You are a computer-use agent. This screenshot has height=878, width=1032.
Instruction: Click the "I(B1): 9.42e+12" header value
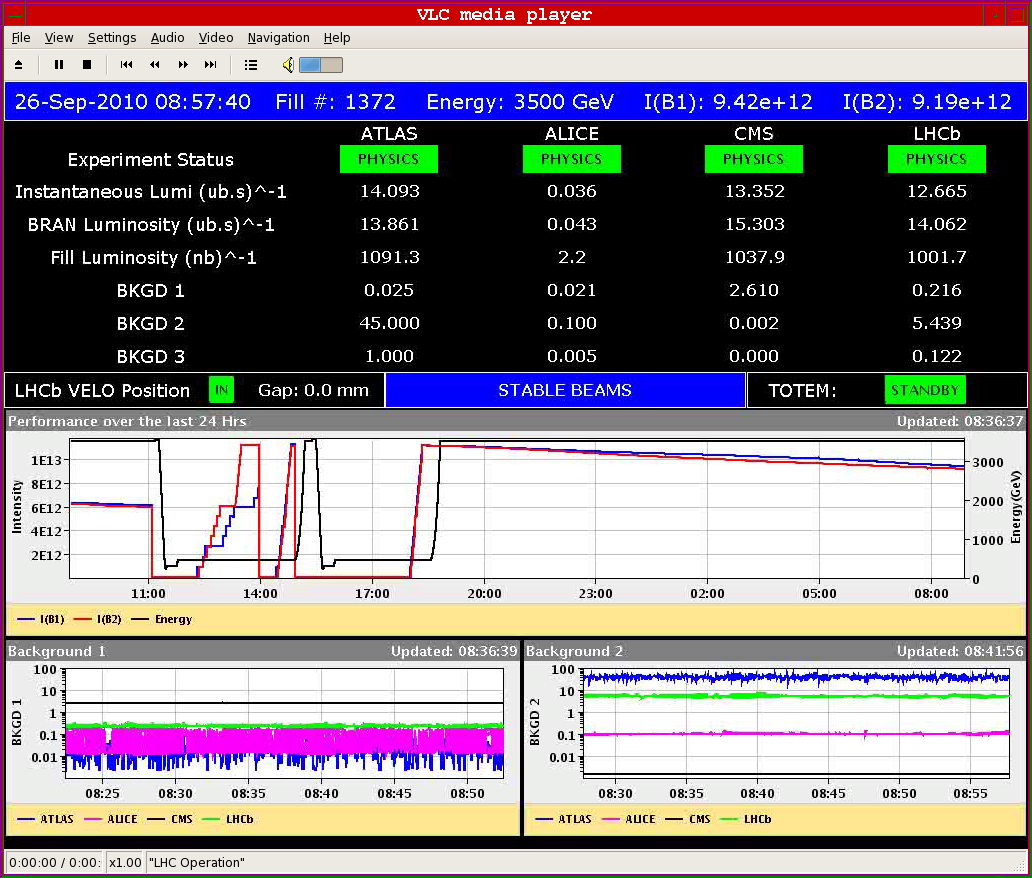(728, 102)
